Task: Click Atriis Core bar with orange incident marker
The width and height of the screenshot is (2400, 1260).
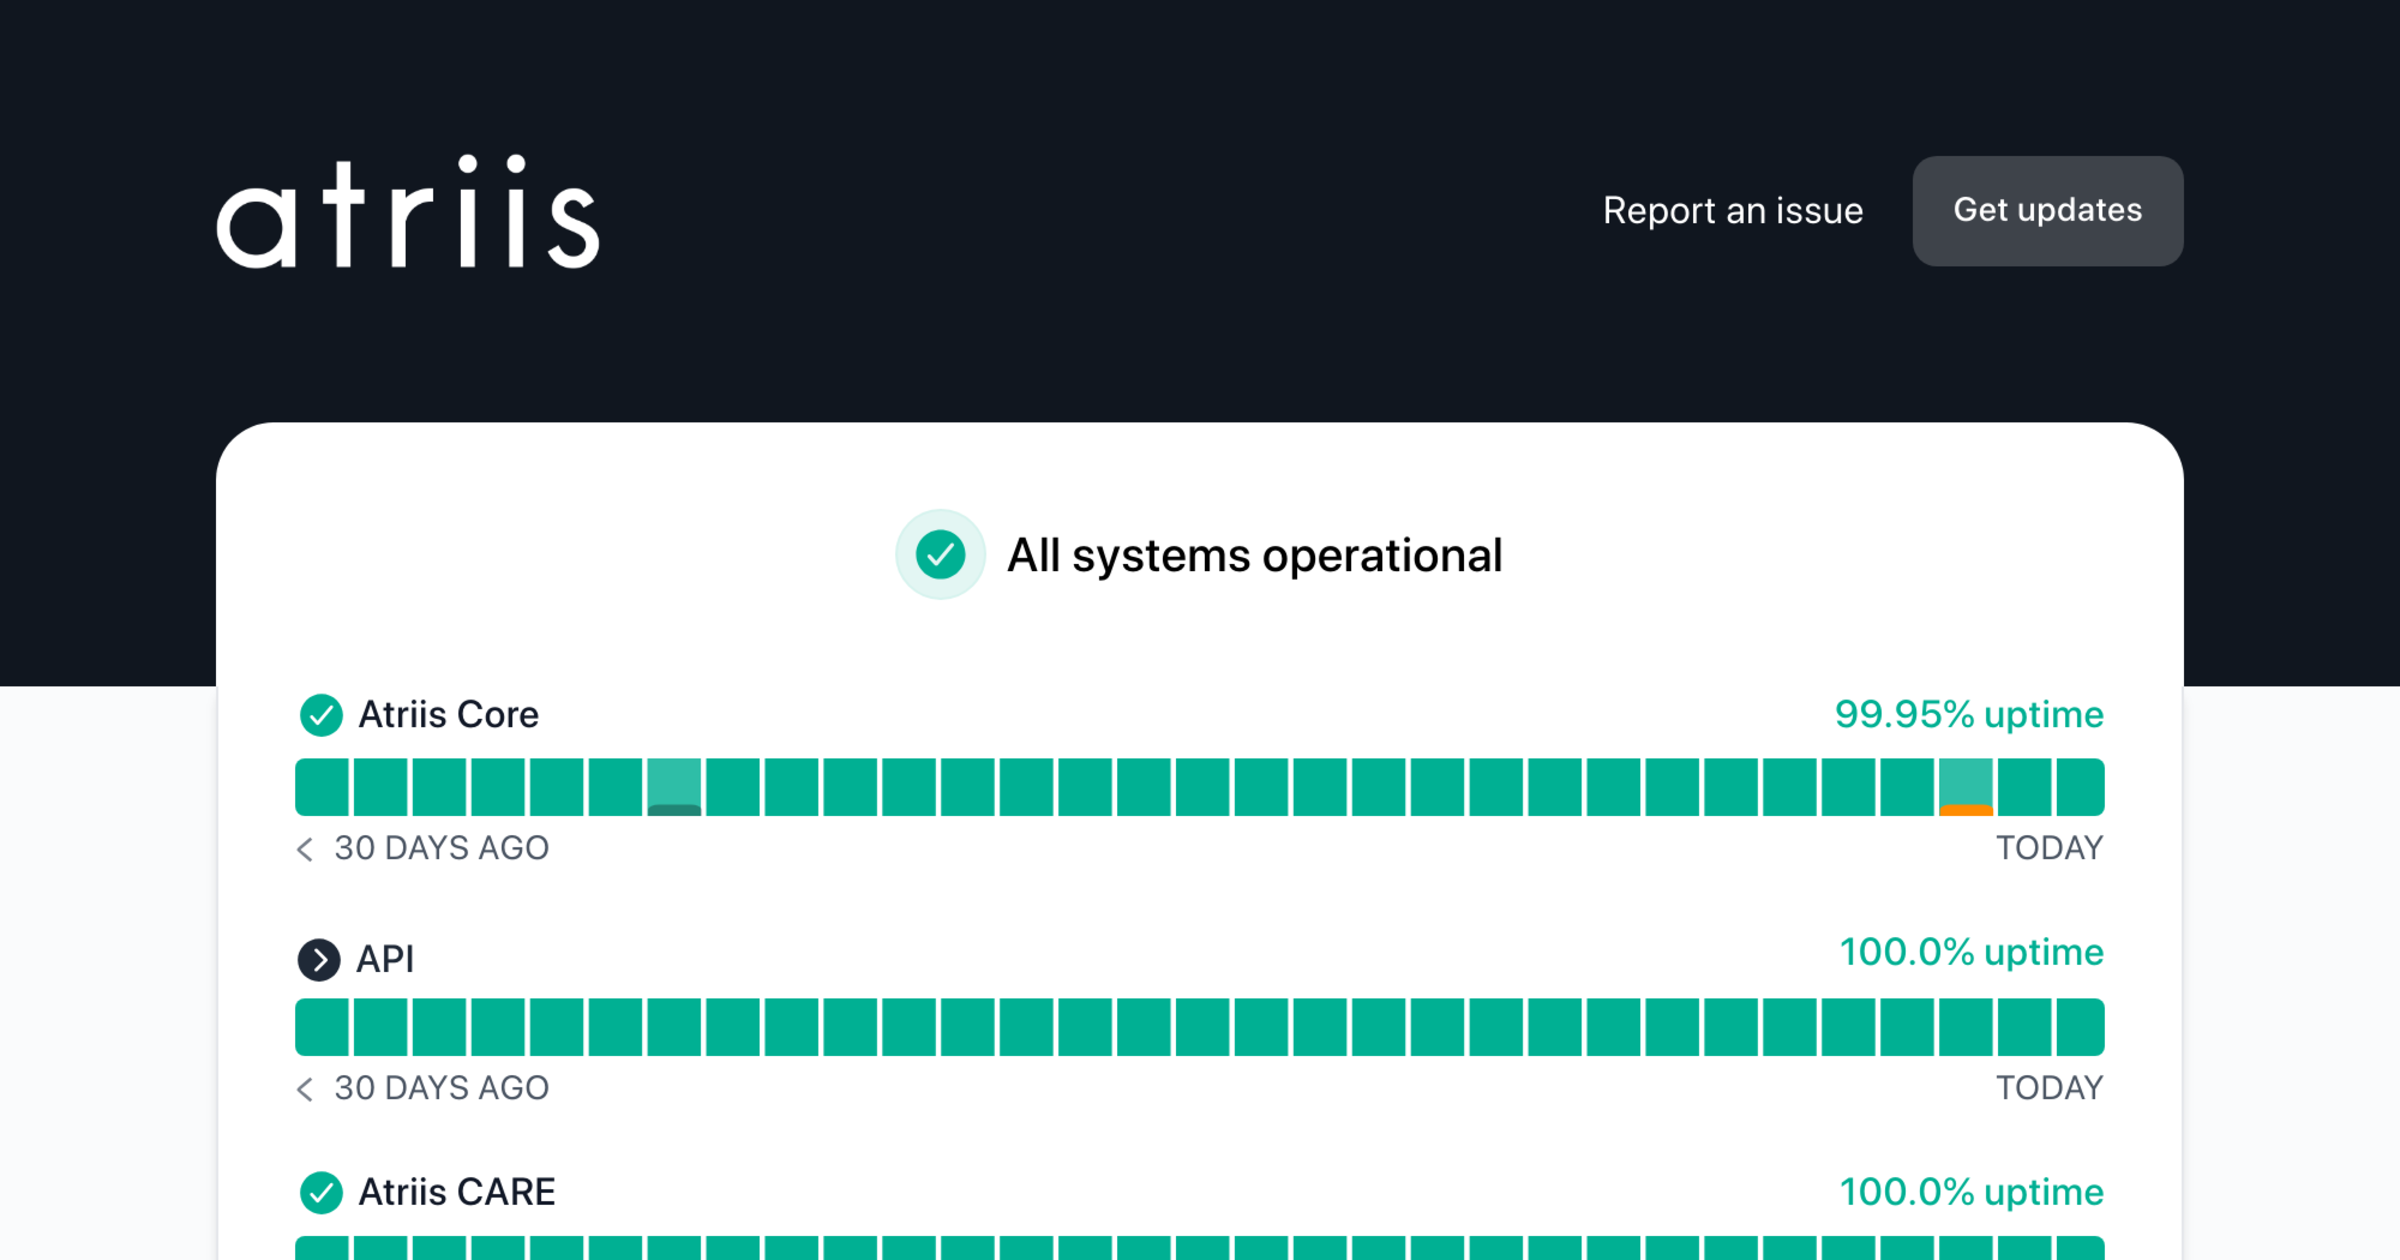Action: (1965, 787)
